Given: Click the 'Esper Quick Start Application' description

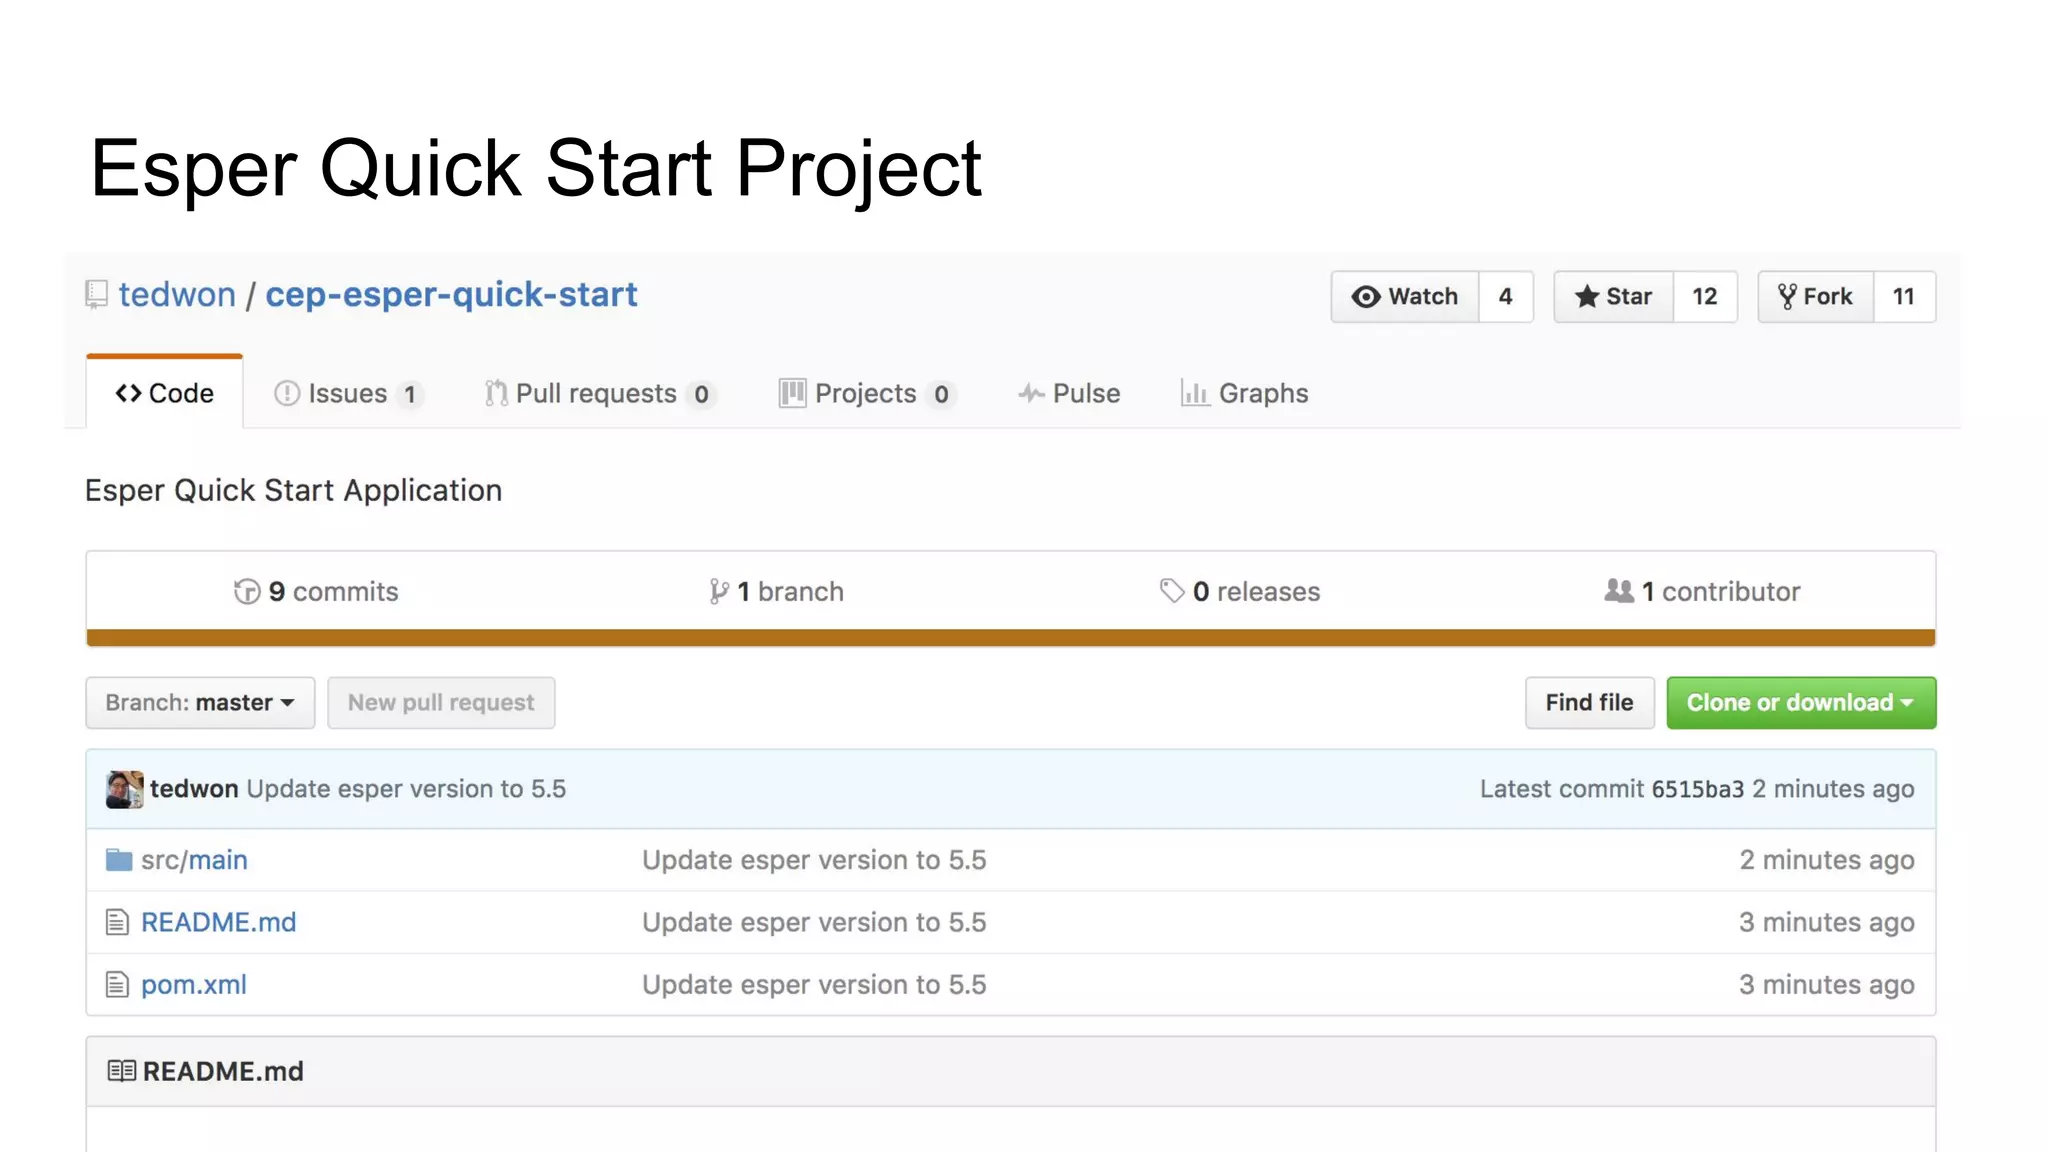Looking at the screenshot, I should pyautogui.click(x=293, y=491).
